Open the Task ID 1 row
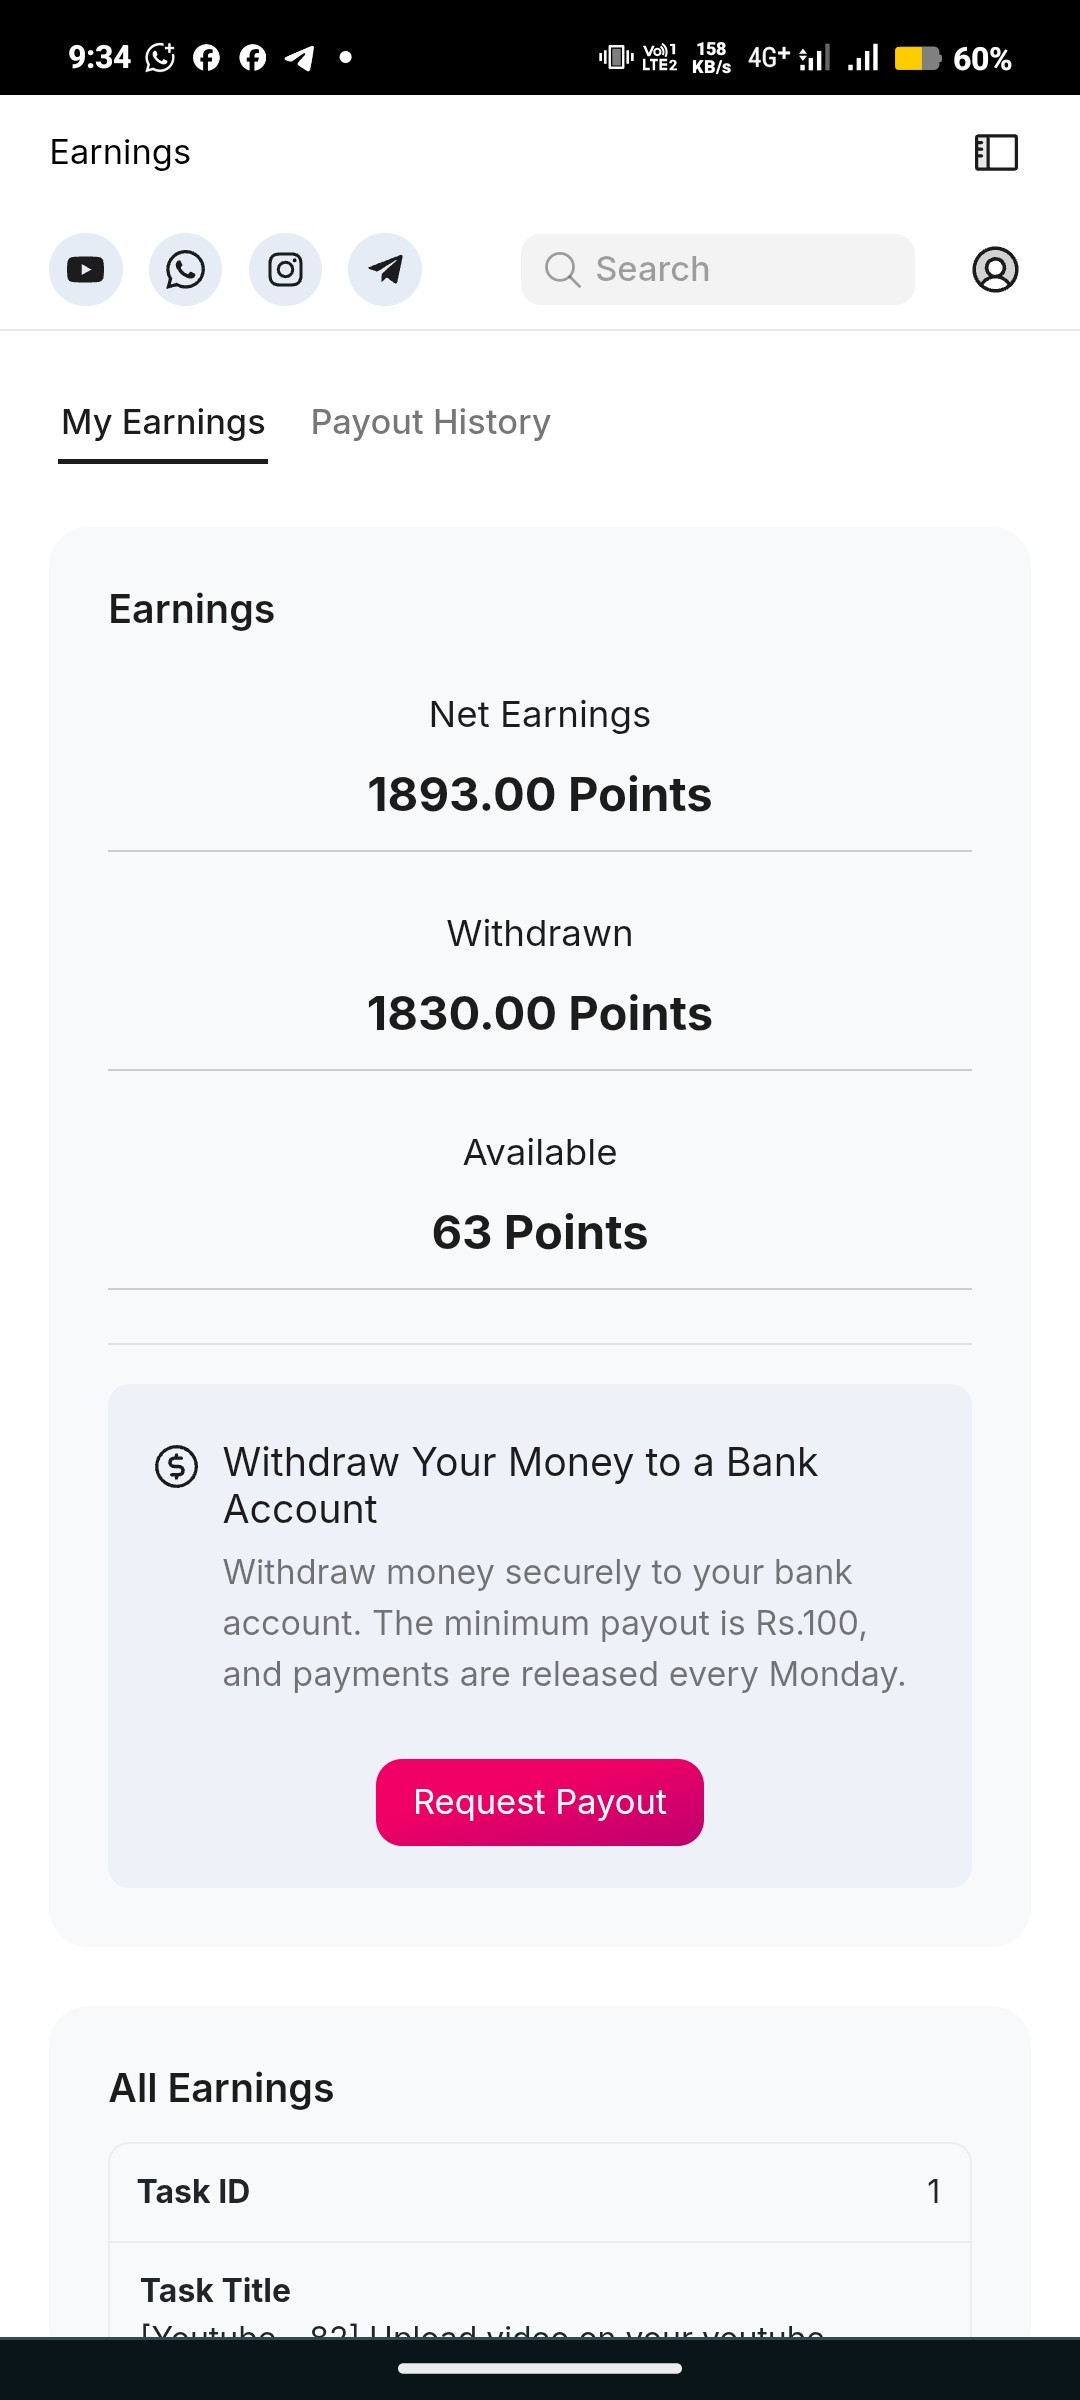The image size is (1080, 2400). pyautogui.click(x=540, y=2192)
